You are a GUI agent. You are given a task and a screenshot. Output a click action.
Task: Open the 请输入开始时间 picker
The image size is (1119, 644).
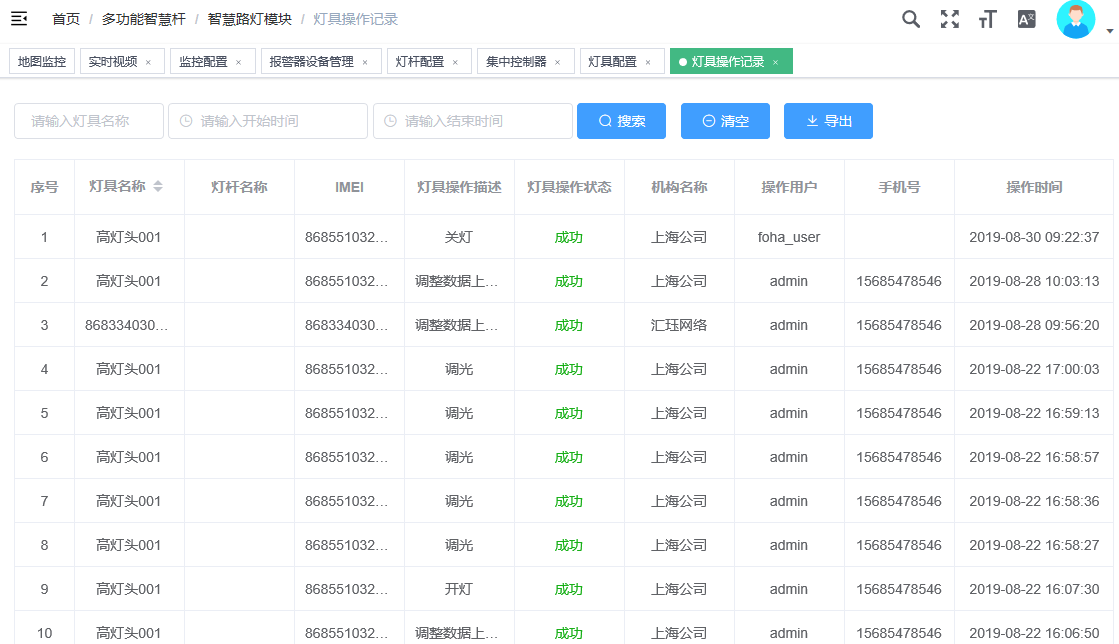tap(268, 121)
